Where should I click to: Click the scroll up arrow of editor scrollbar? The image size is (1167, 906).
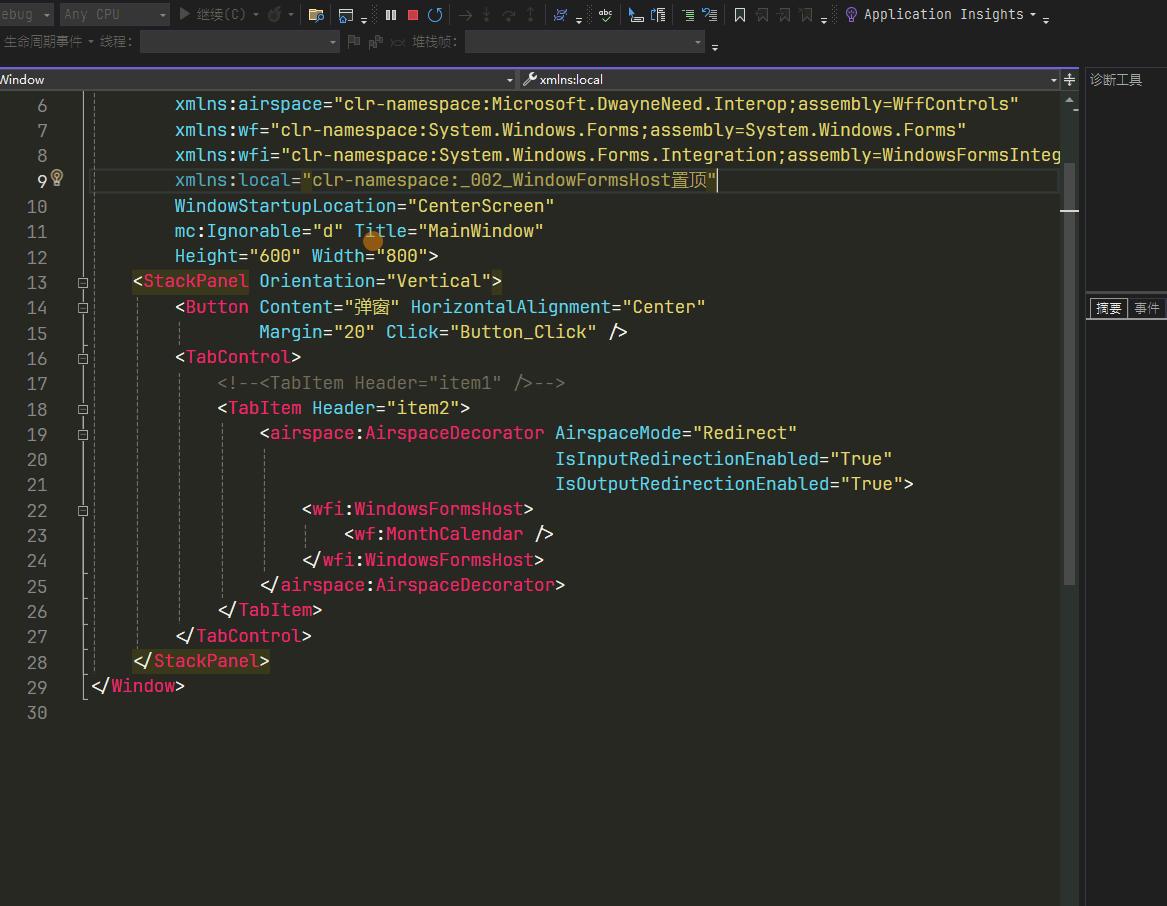point(1070,100)
